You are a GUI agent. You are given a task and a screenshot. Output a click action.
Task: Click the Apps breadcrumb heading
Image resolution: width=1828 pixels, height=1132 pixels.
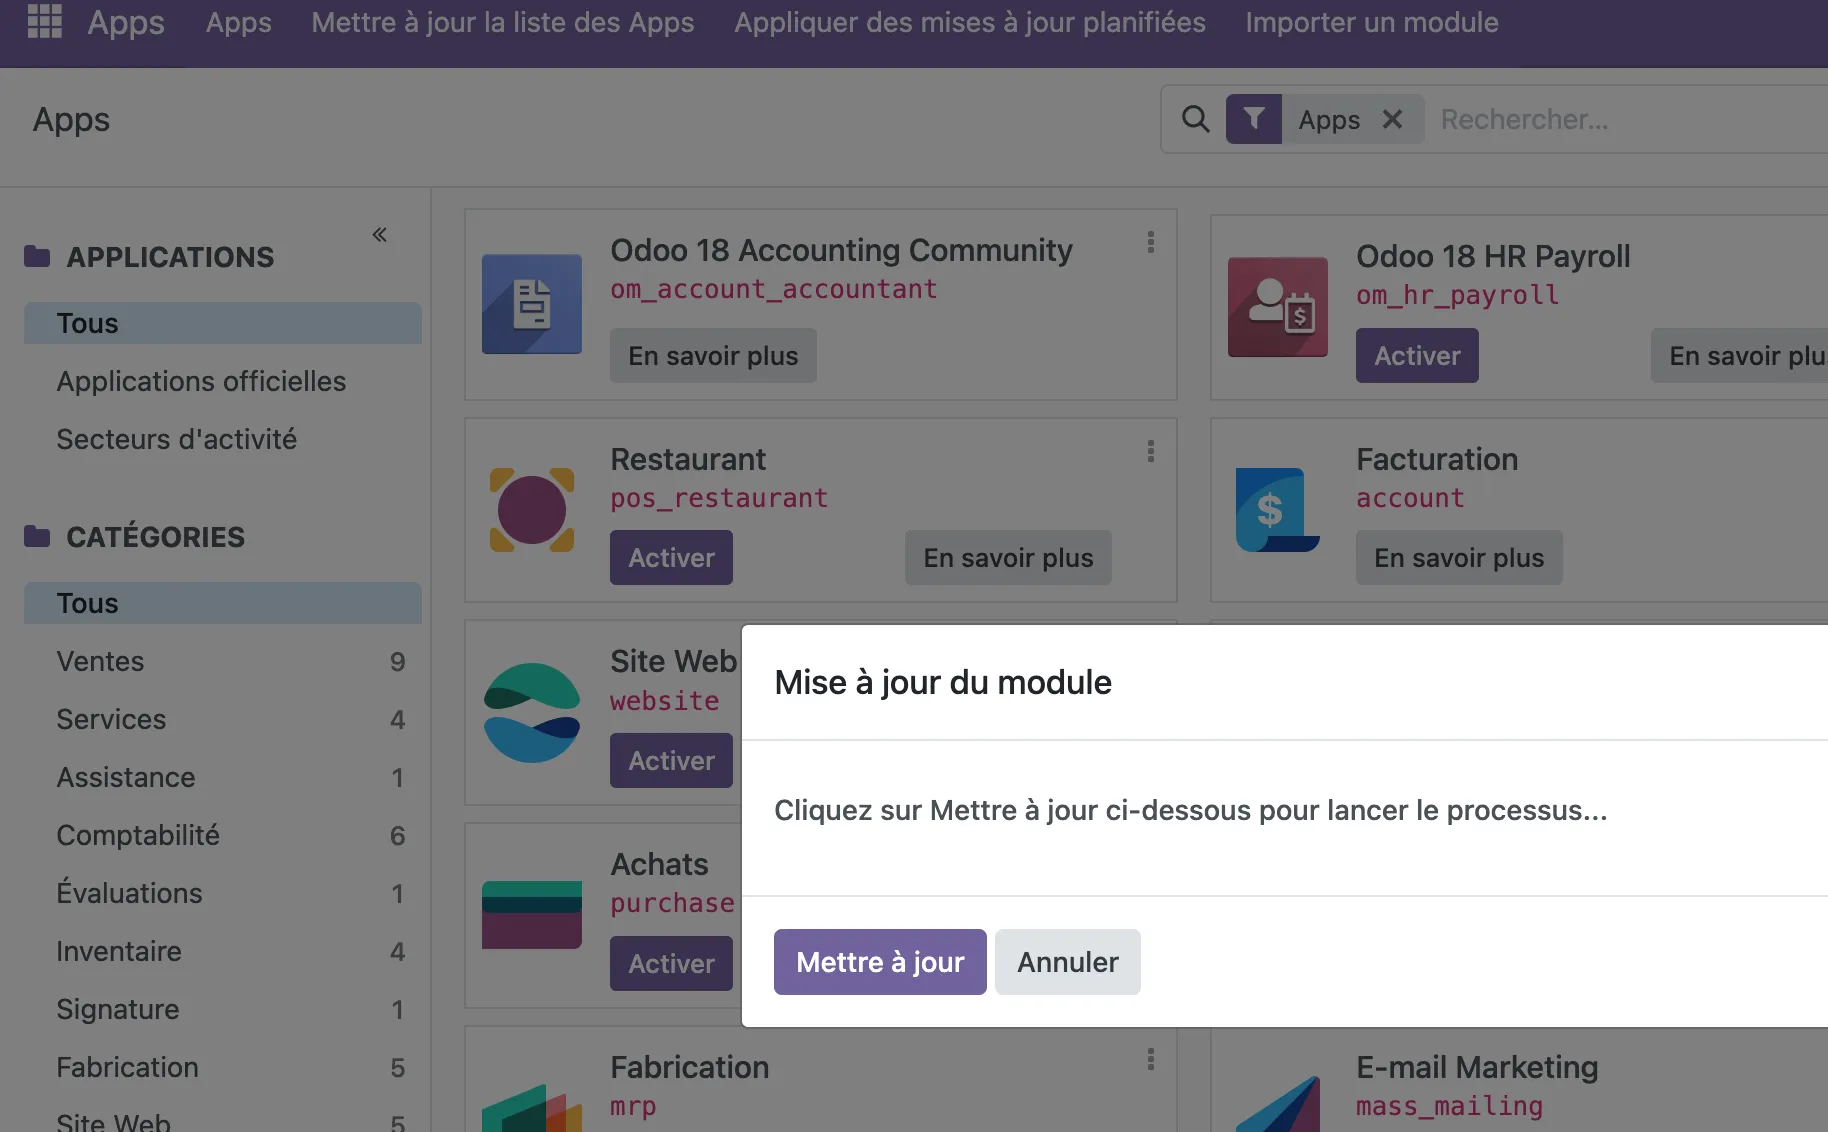click(71, 120)
